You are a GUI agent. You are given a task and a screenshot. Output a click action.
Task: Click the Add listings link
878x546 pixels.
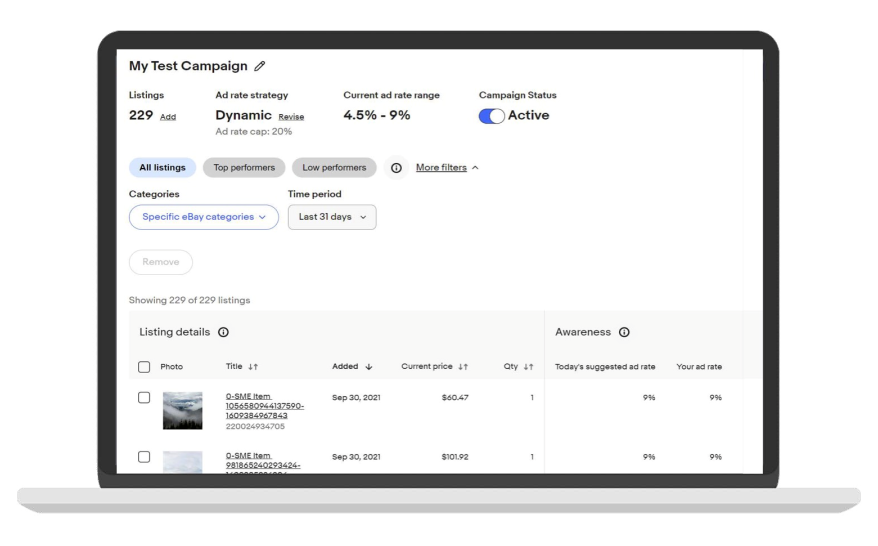tap(168, 117)
